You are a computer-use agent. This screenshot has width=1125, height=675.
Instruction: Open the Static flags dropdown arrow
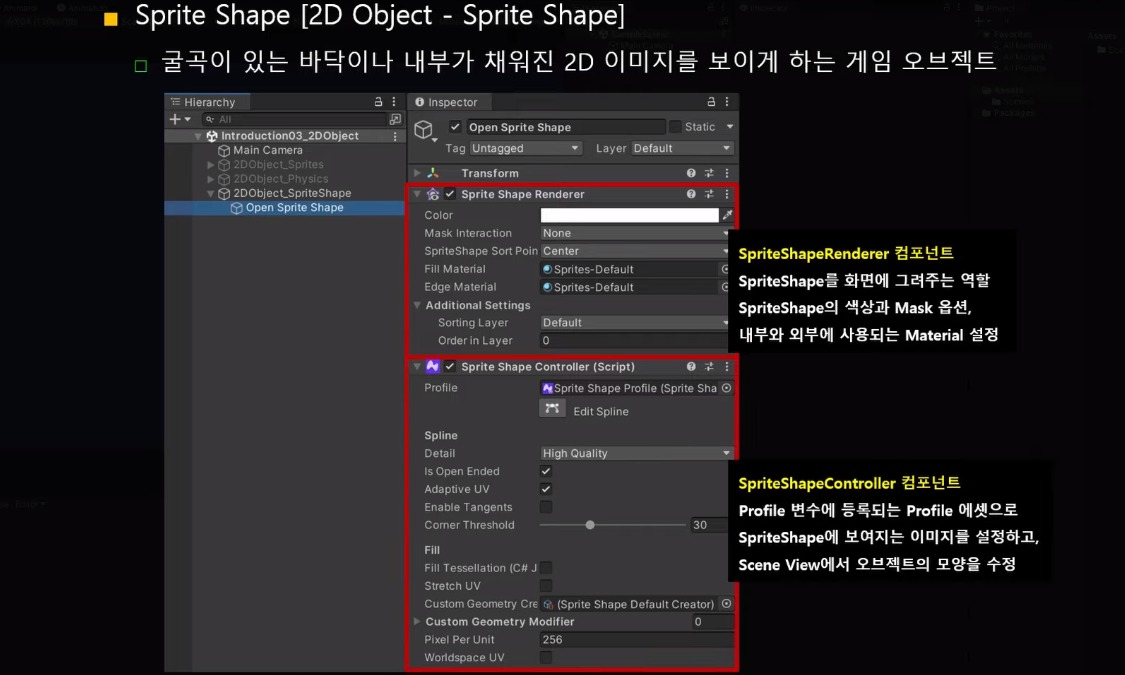730,127
